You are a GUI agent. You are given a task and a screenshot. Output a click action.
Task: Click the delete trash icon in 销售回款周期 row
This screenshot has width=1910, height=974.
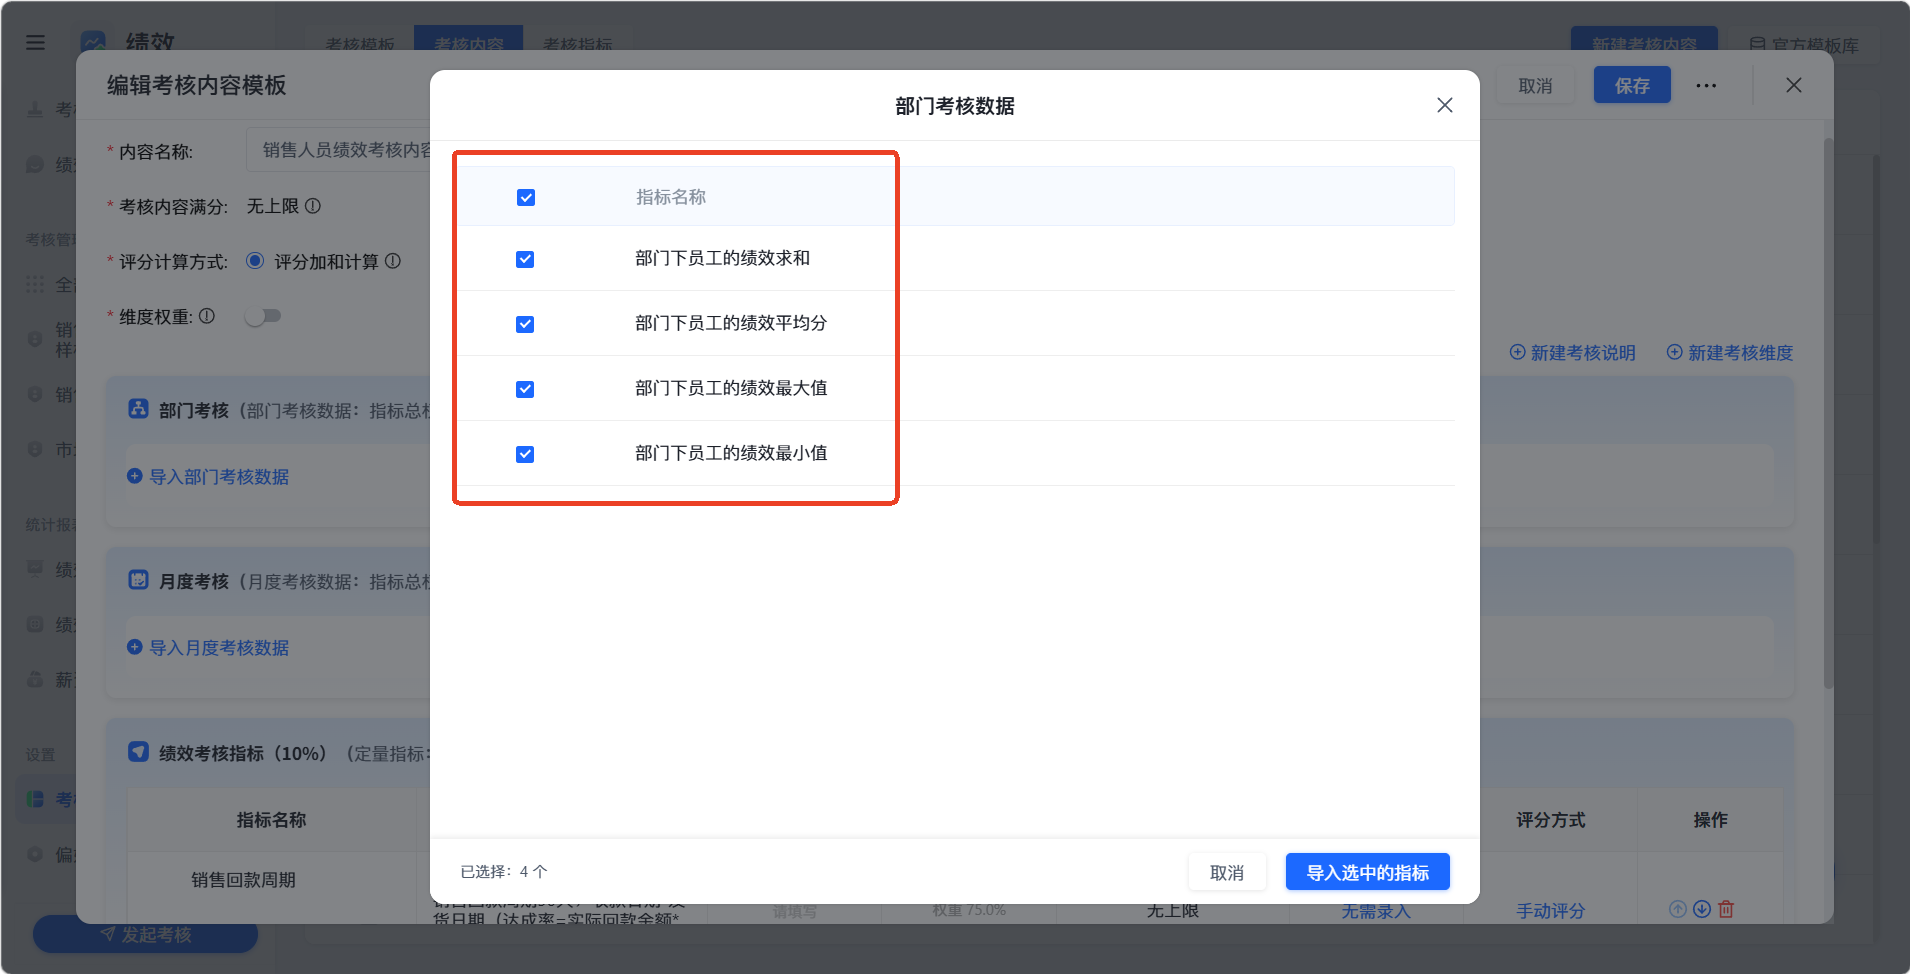[x=1726, y=909]
